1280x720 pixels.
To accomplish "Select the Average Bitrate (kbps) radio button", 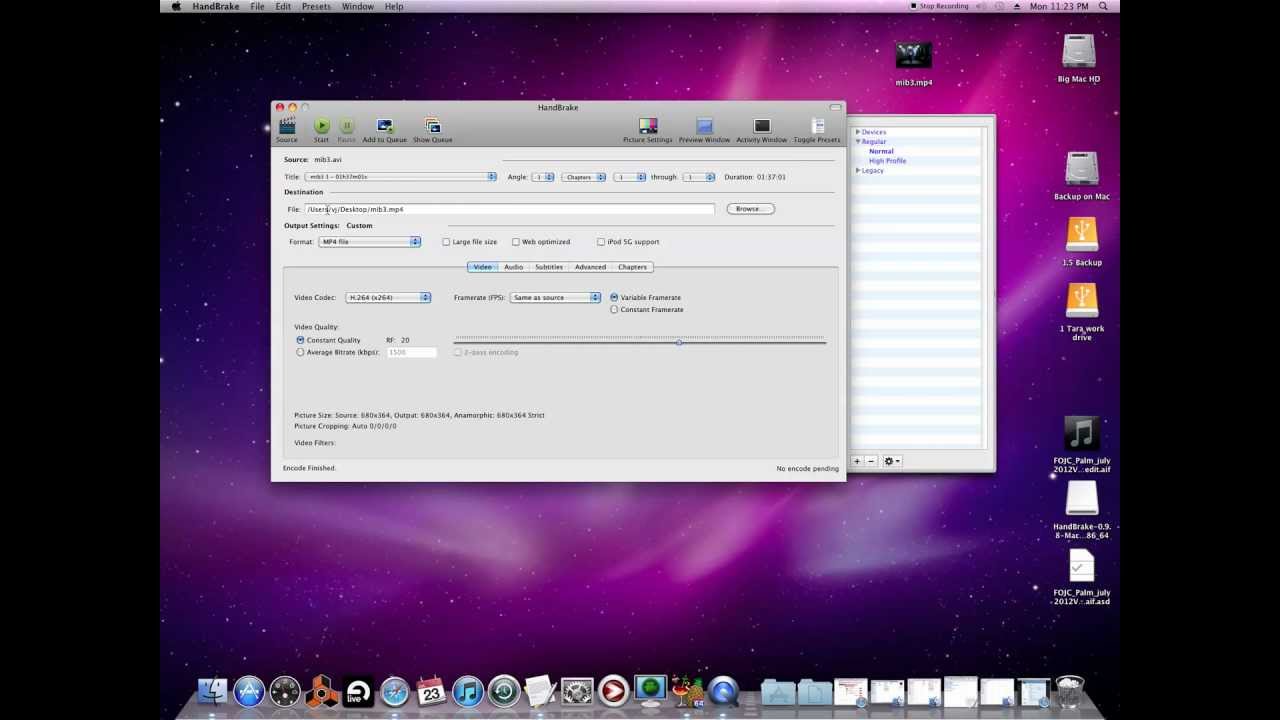I will click(x=300, y=352).
